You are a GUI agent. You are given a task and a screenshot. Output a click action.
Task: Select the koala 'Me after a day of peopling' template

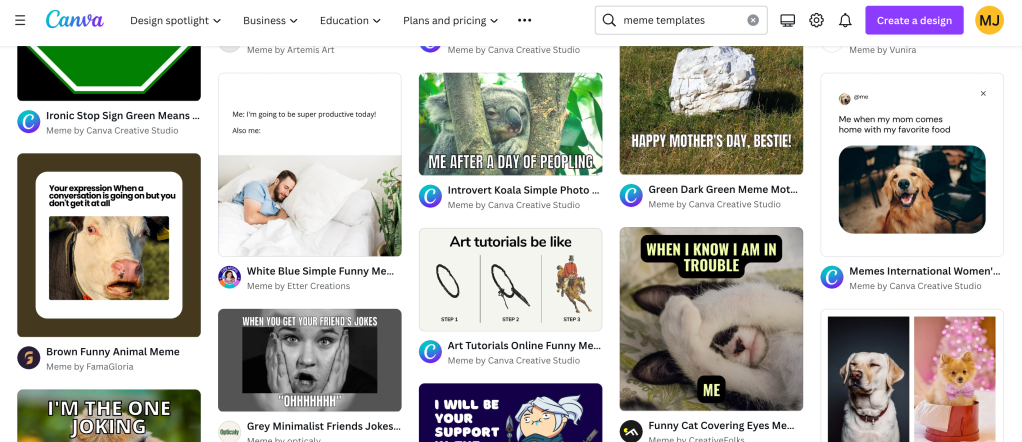tap(510, 124)
